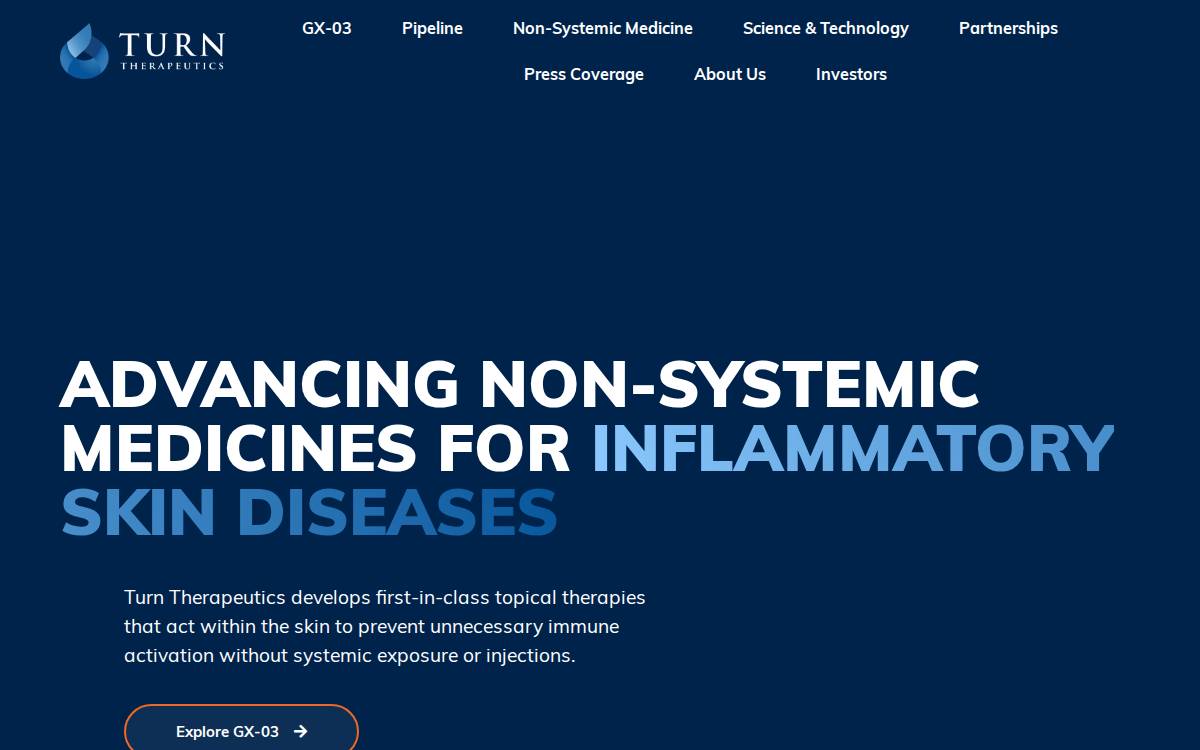
Task: Click the headline 'ADVANCING NON-SYSTEMIC'
Action: pyautogui.click(x=520, y=384)
